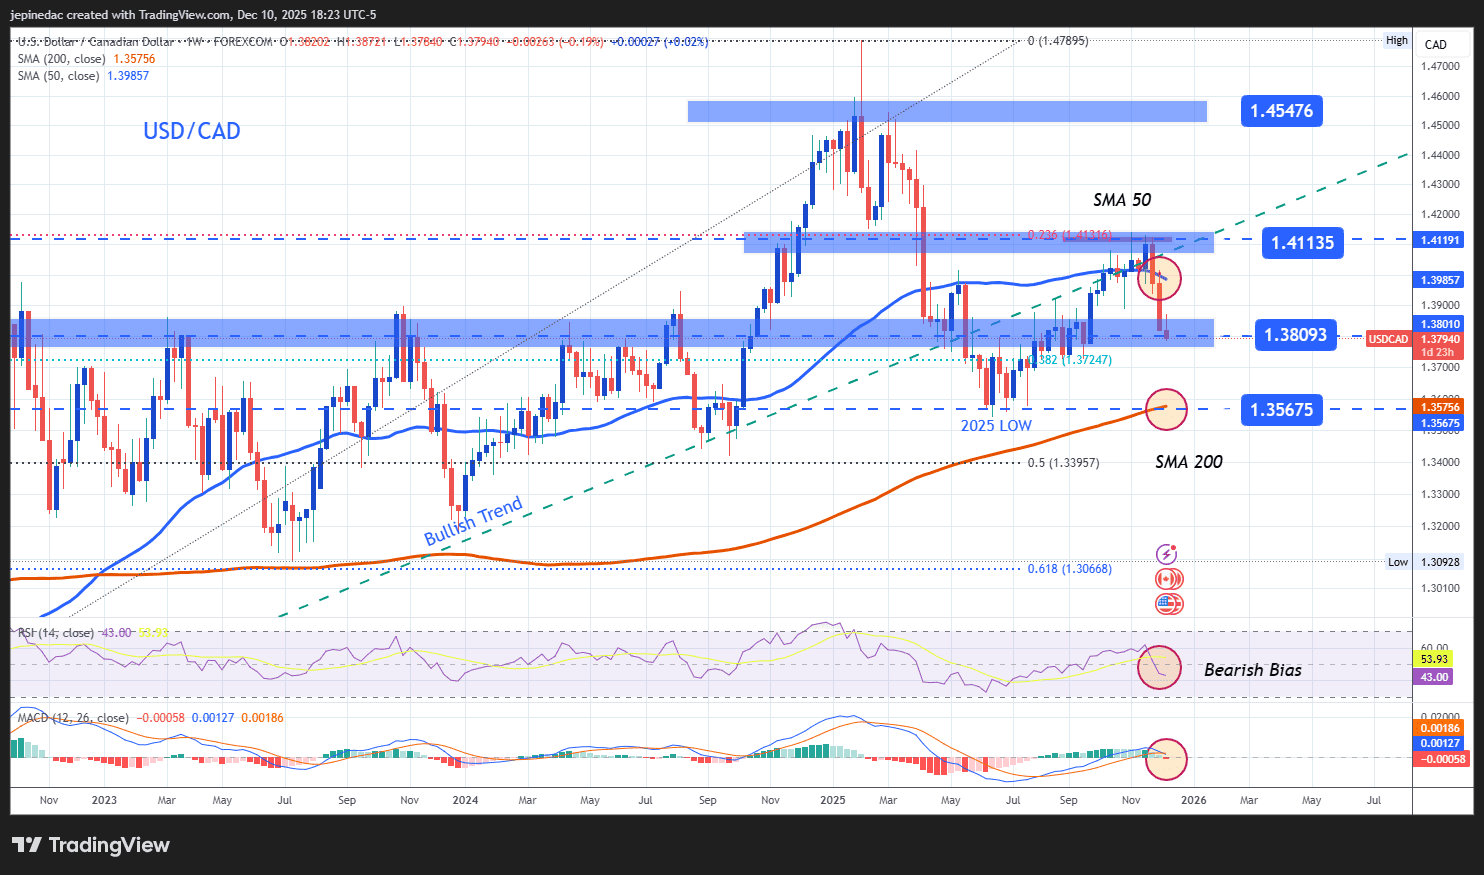Select the 2025 LOW text annotation
This screenshot has height=875, width=1484.
[x=996, y=425]
